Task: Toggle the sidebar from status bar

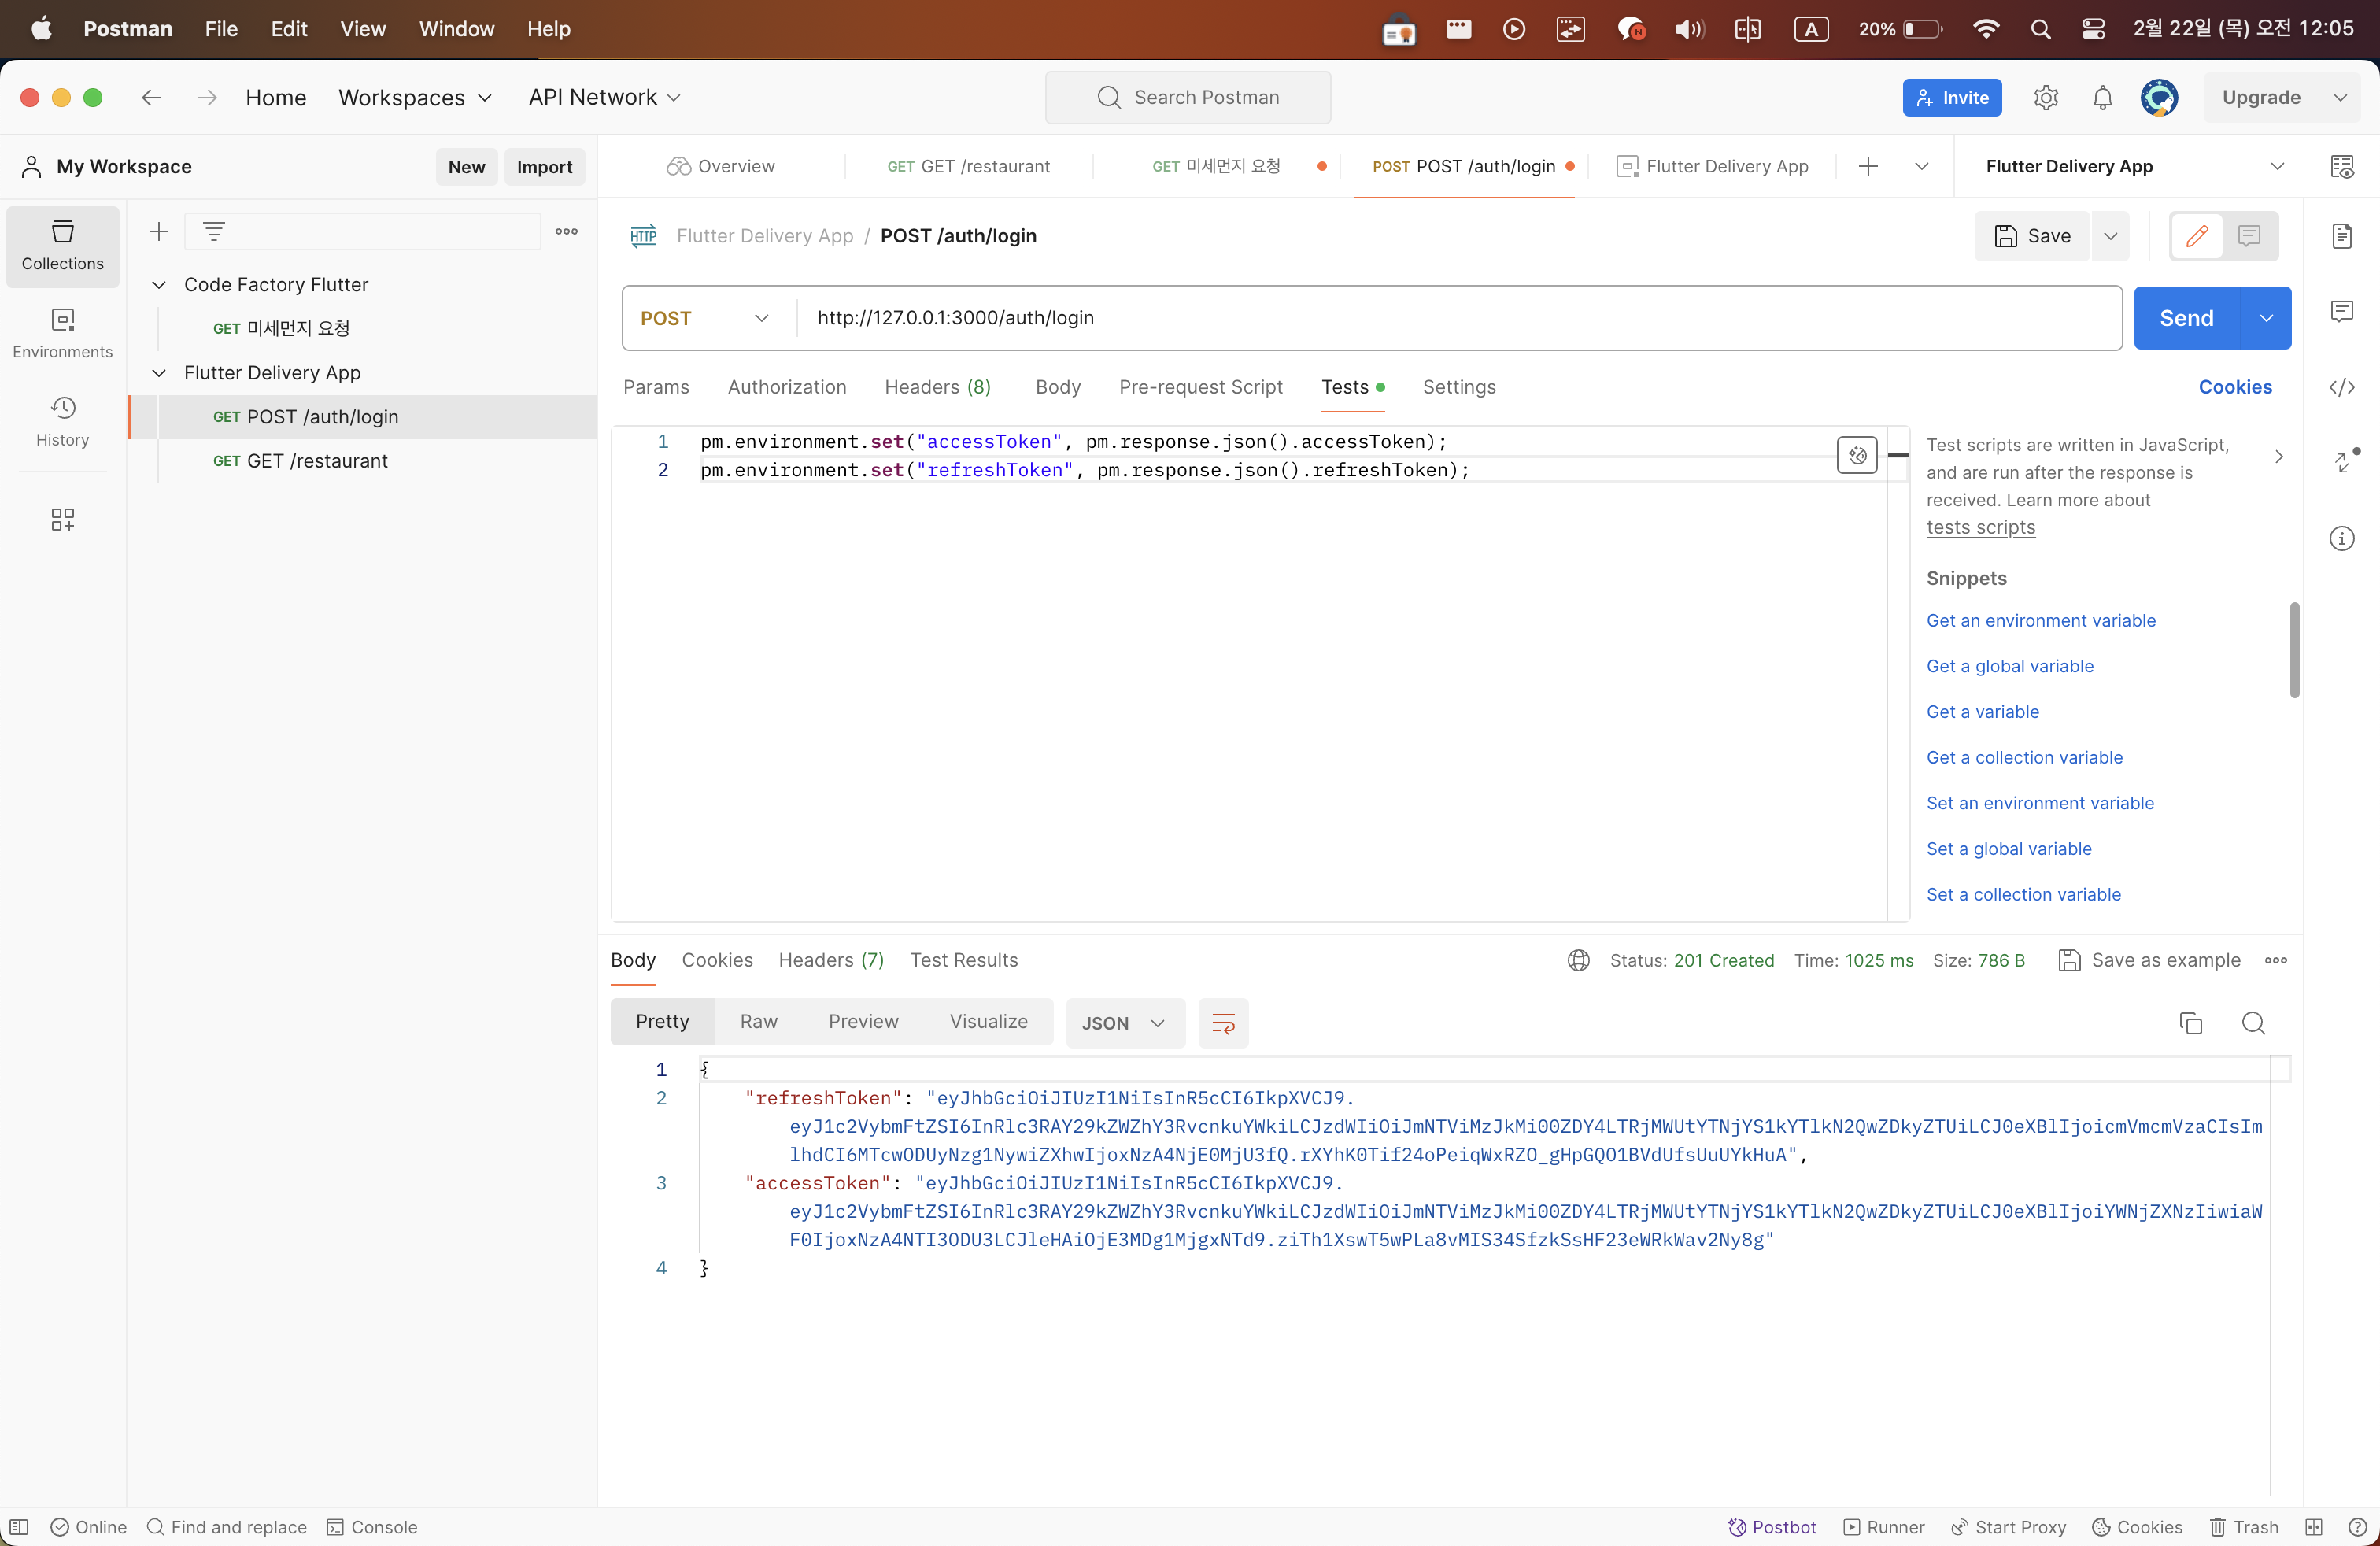Action: (x=19, y=1527)
